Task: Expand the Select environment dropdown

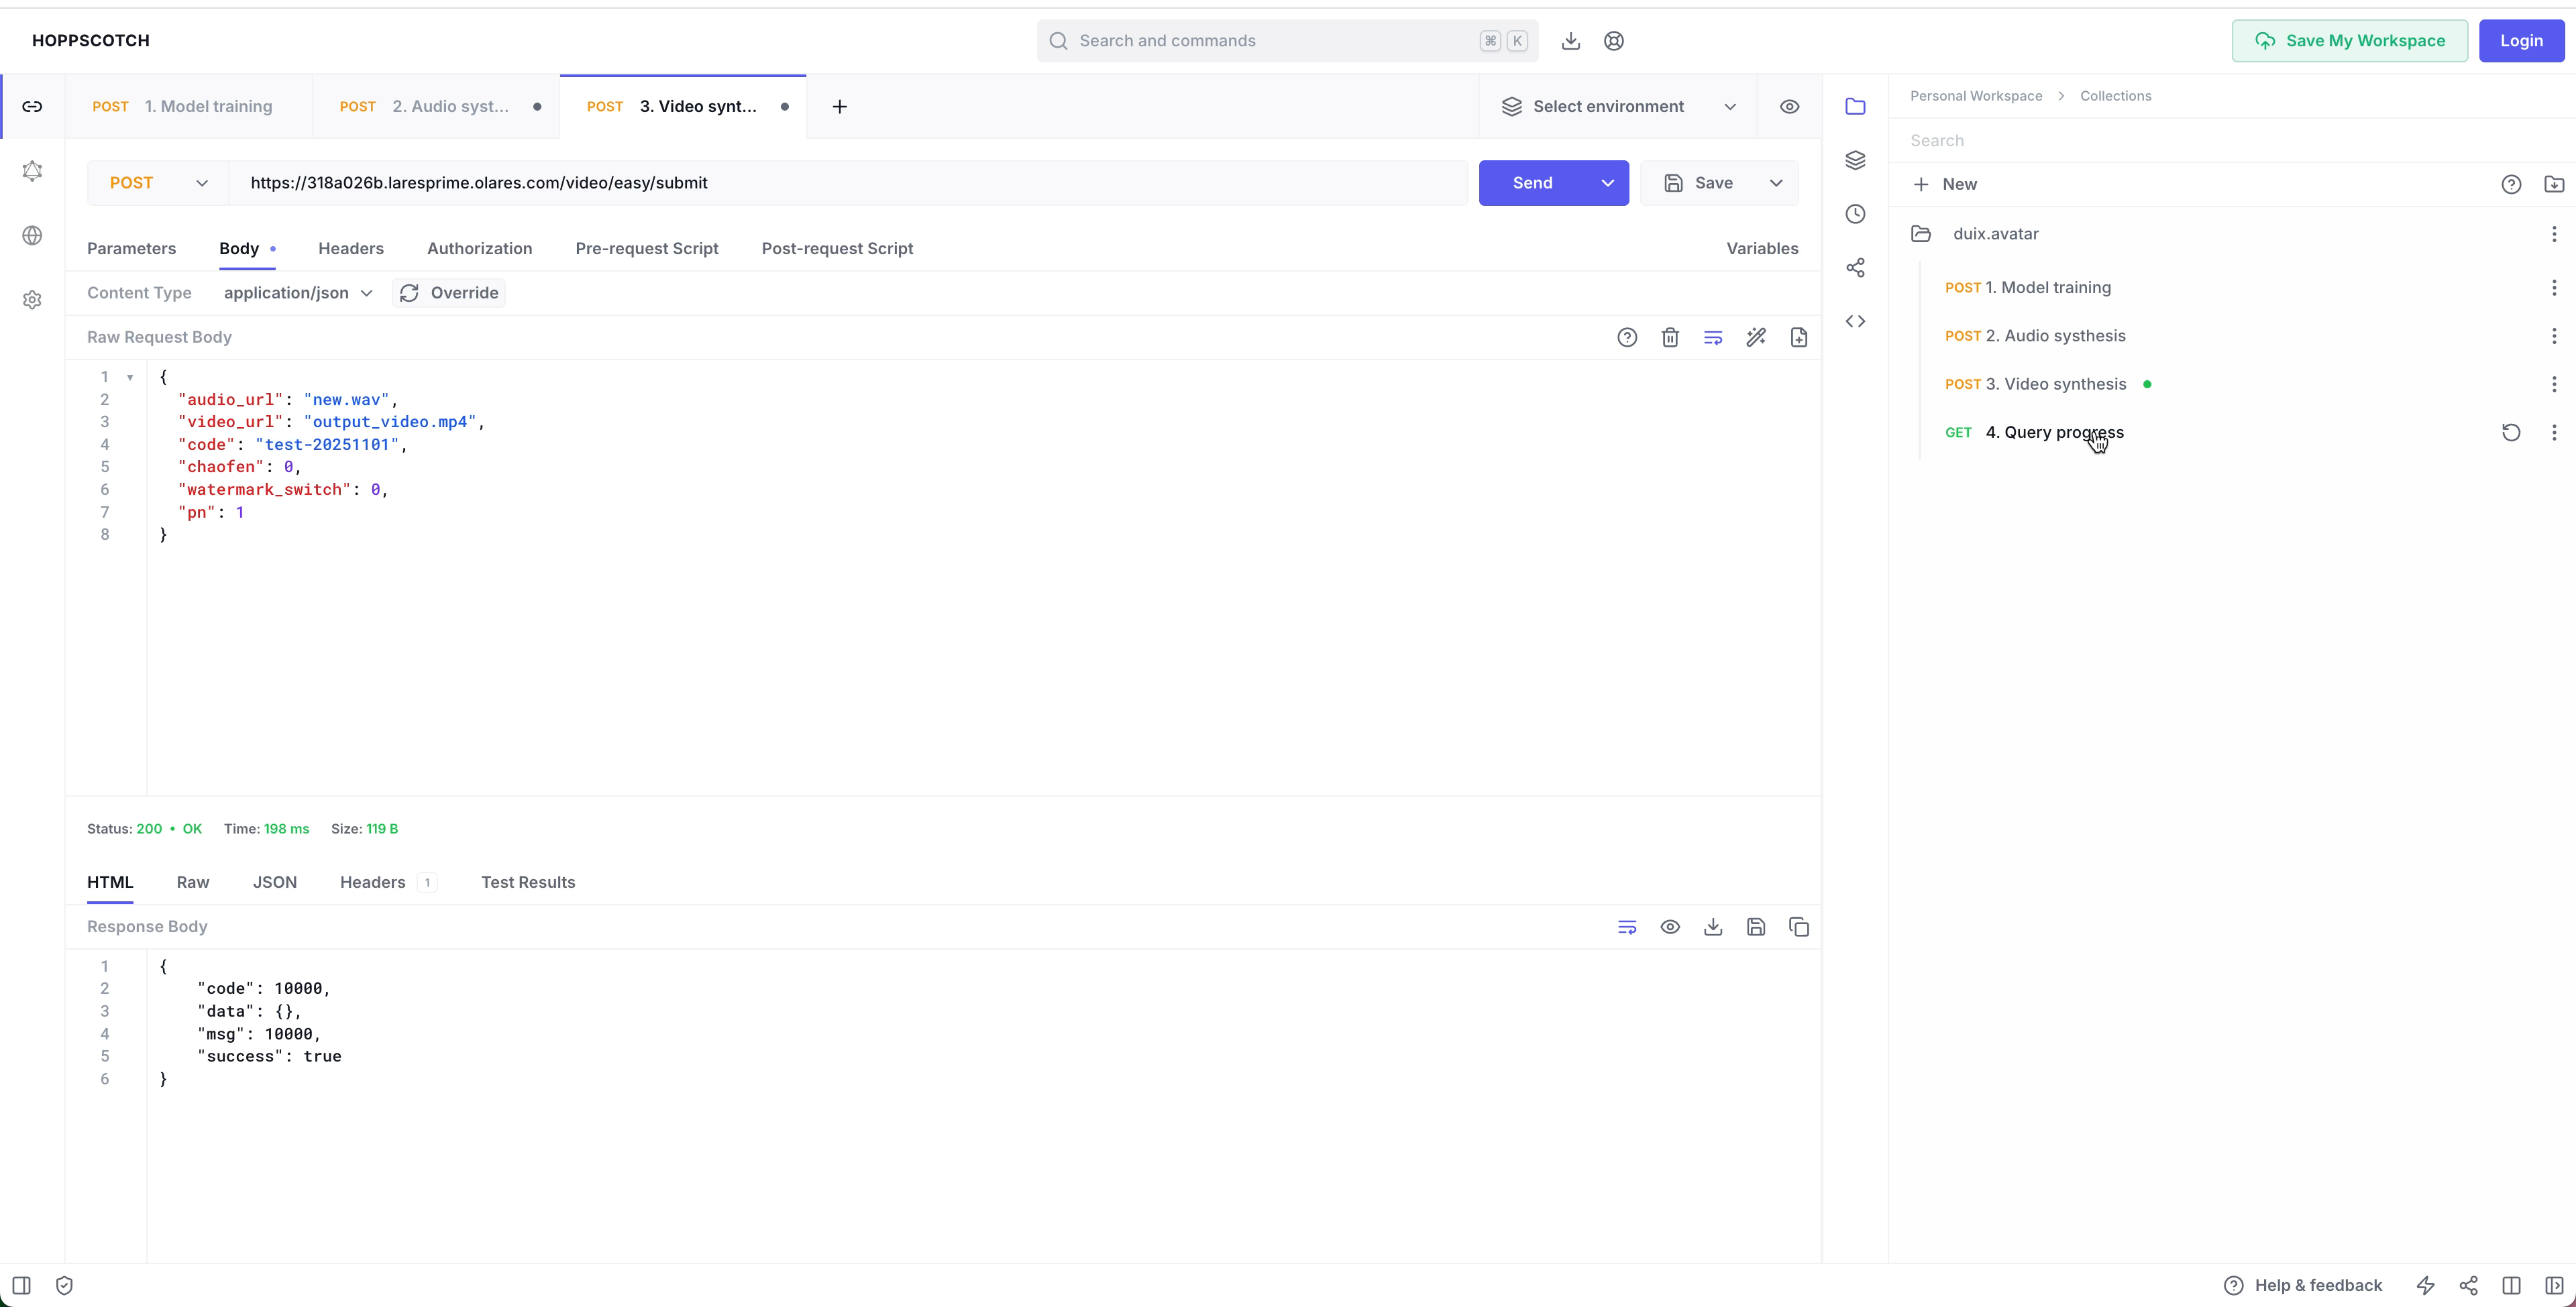Action: click(x=1617, y=106)
